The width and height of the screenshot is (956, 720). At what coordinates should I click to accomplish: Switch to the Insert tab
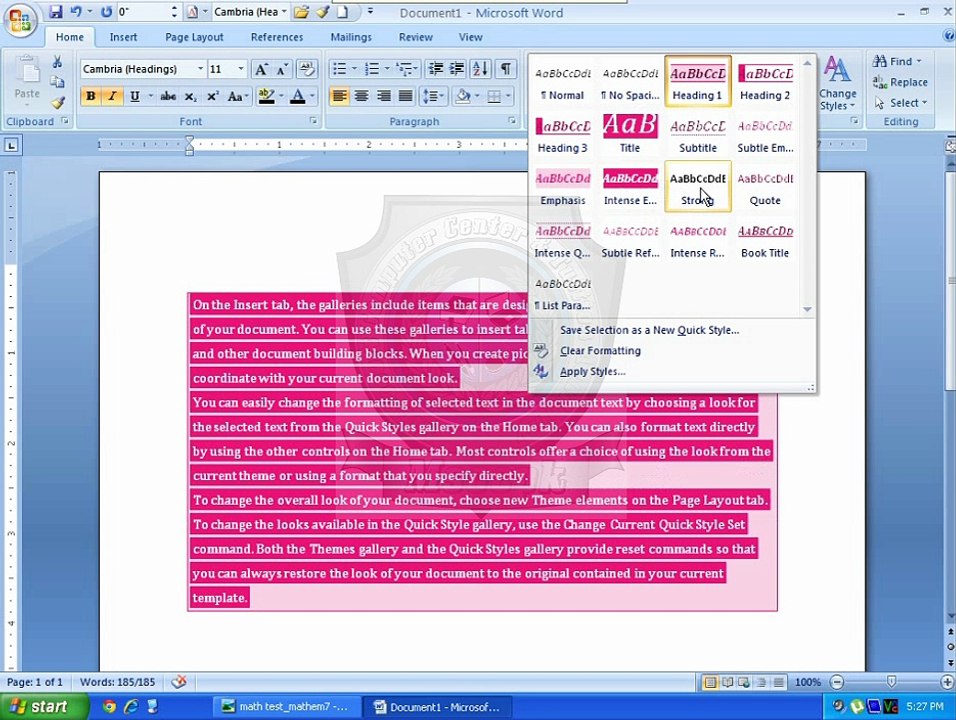123,37
